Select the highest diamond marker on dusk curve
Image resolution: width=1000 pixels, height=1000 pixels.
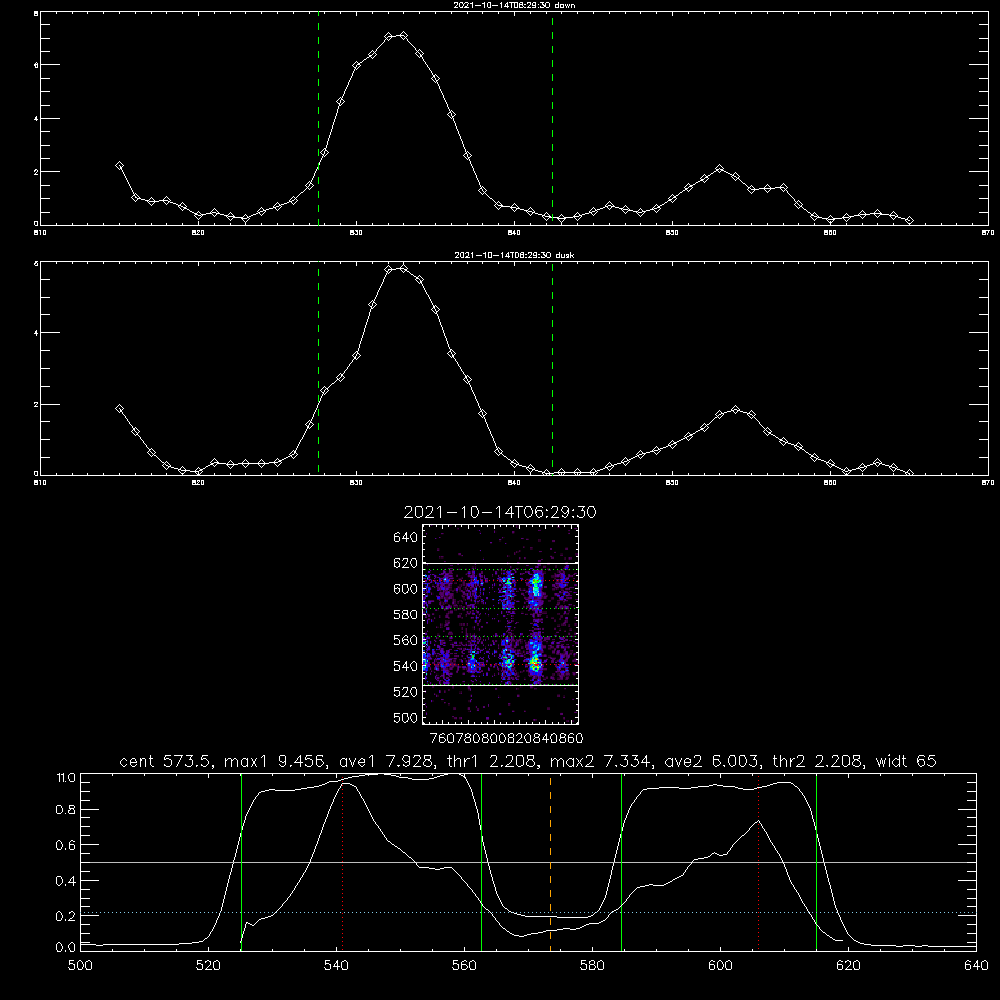tap(403, 268)
